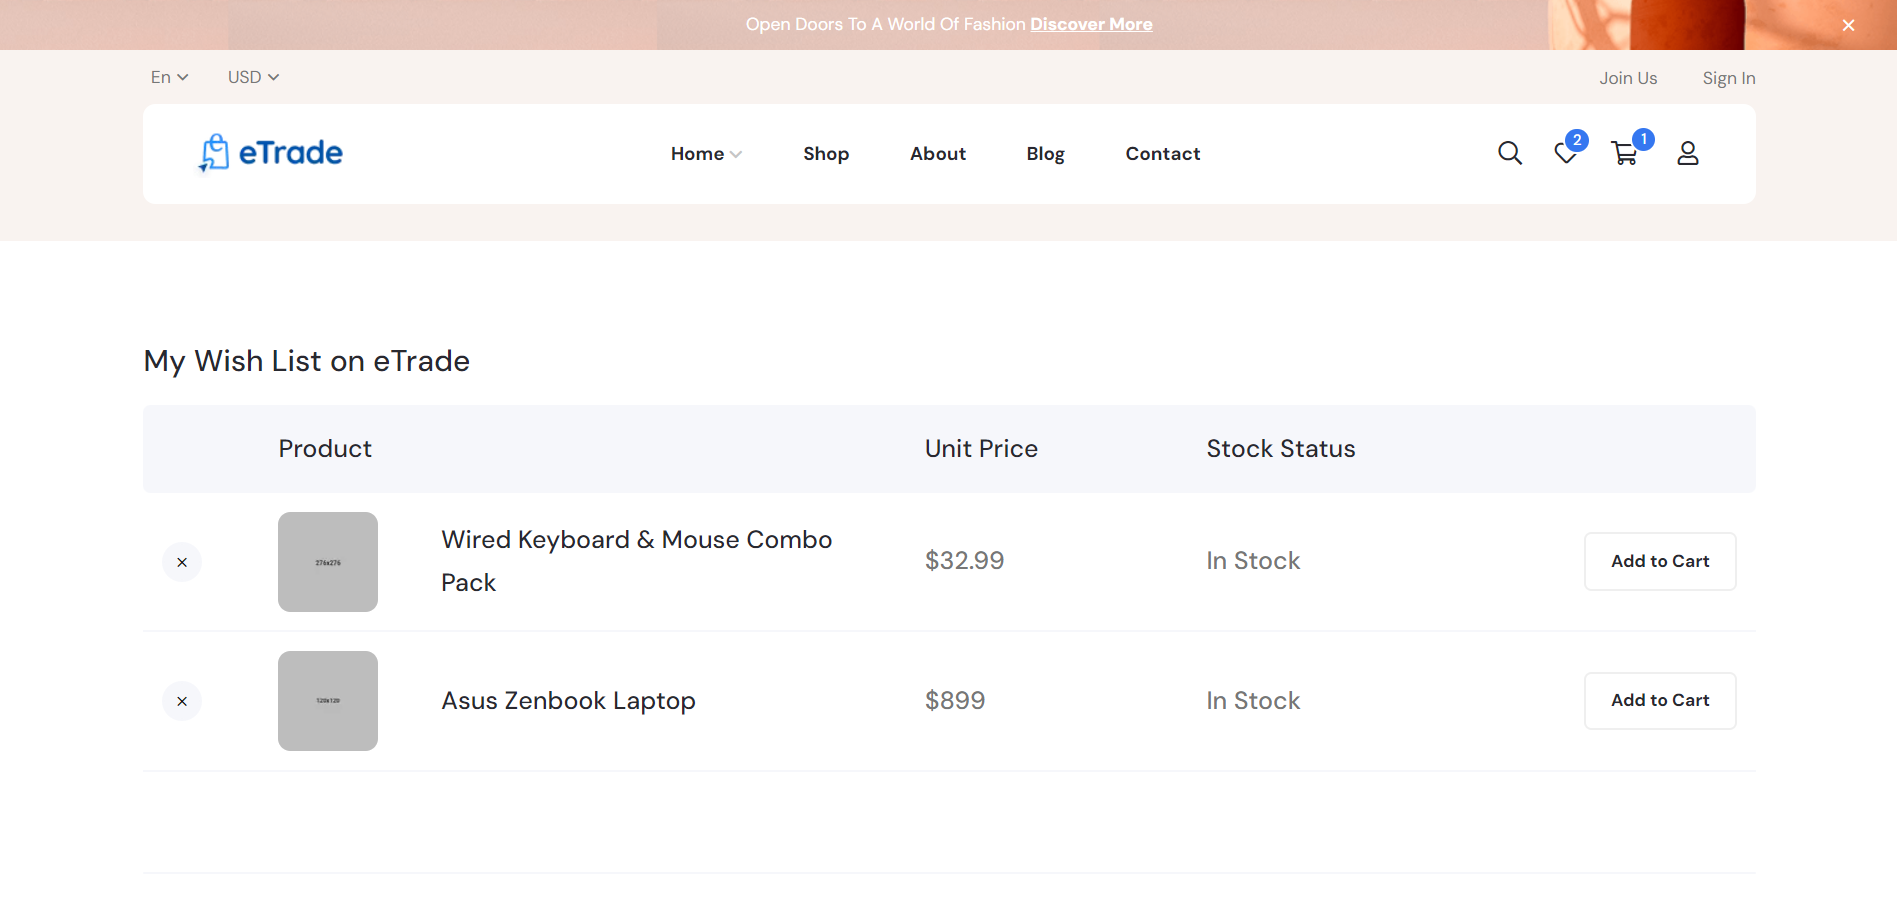Click the Join Us link
Viewport: 1897px width, 917px height.
point(1628,78)
